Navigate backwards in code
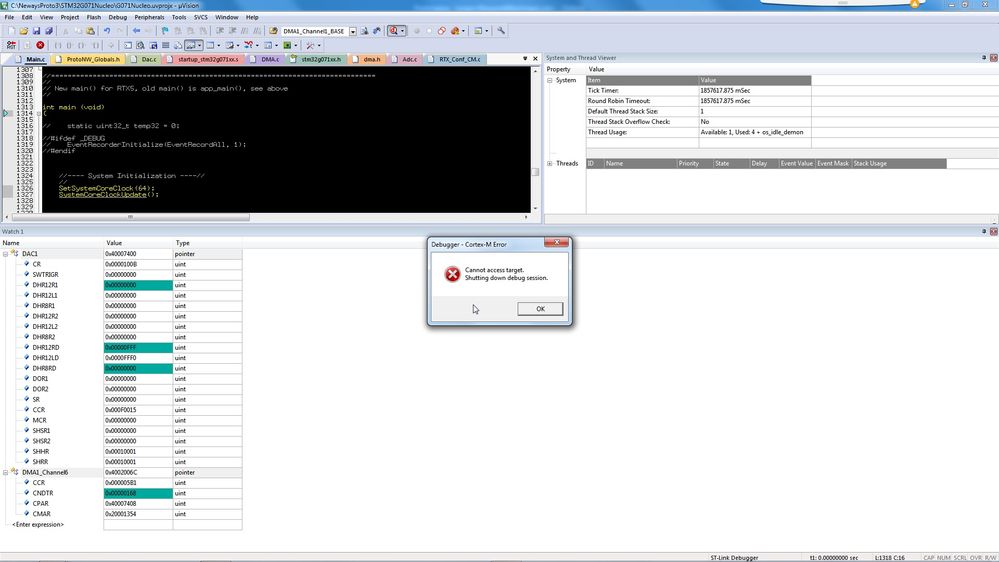The height and width of the screenshot is (562, 999). (136, 31)
